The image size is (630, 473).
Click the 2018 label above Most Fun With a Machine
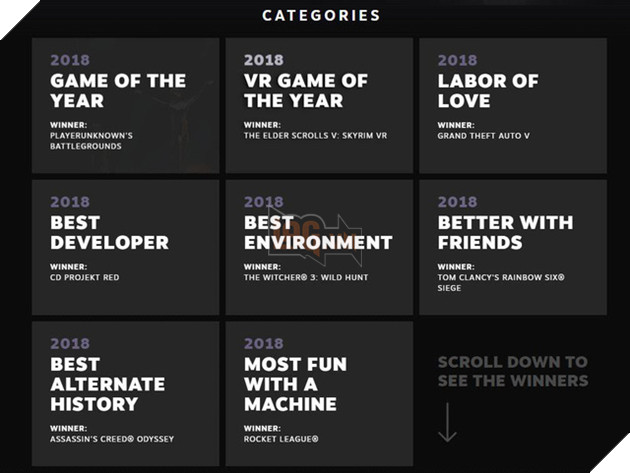[264, 344]
